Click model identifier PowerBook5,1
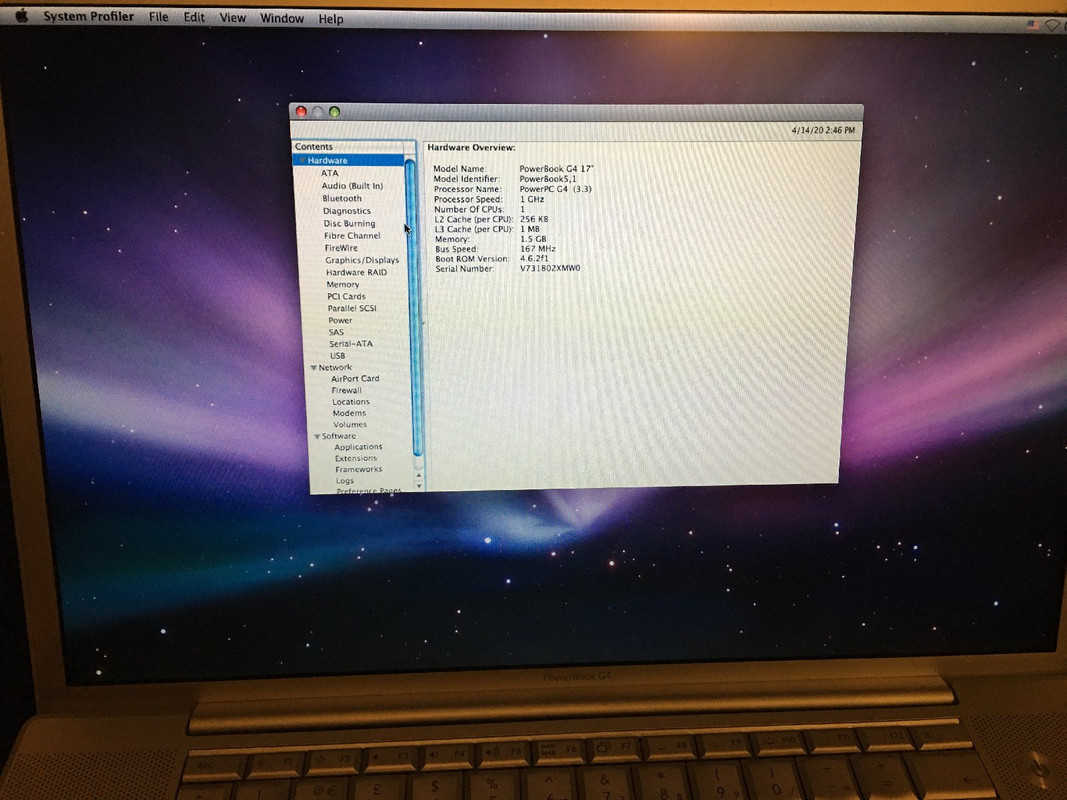 click(x=548, y=179)
